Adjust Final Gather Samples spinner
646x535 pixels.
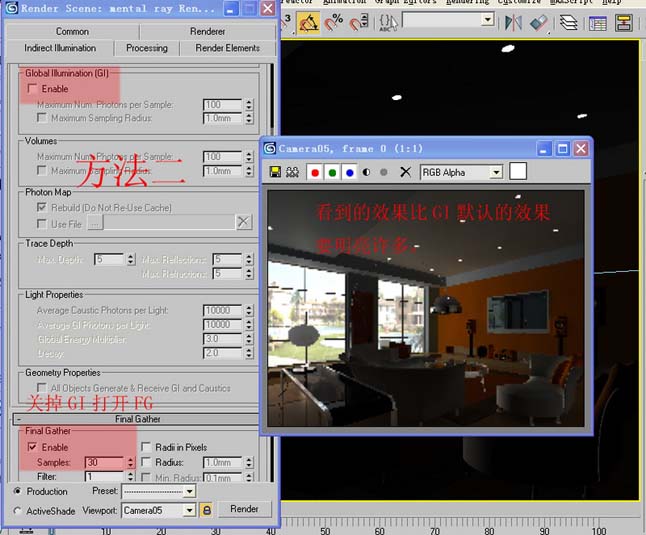[x=130, y=462]
